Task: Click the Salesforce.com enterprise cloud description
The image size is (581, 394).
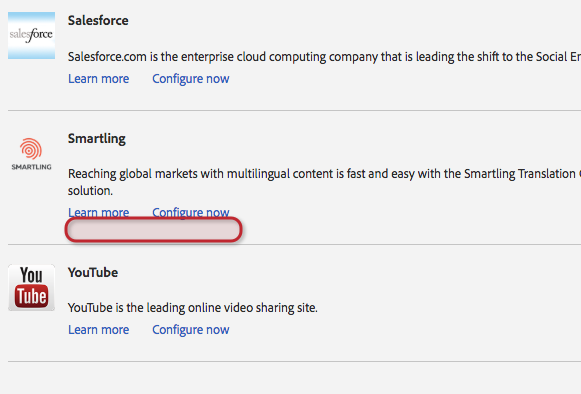Action: pyautogui.click(x=324, y=57)
